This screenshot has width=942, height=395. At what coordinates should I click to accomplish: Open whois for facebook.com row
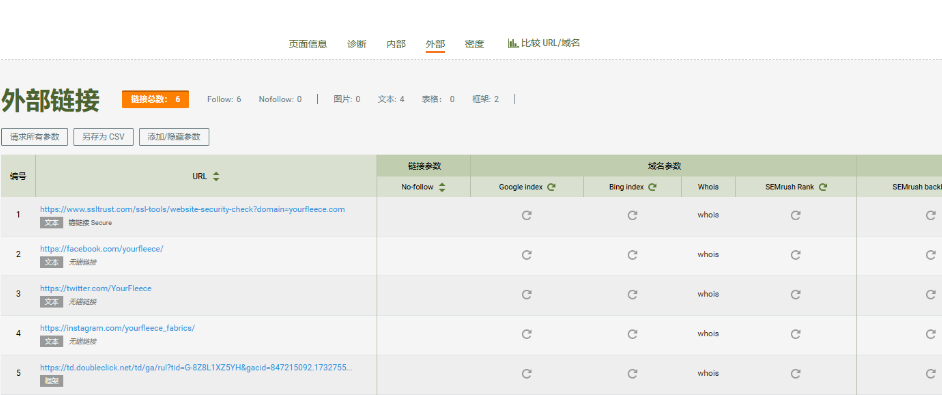(x=708, y=254)
